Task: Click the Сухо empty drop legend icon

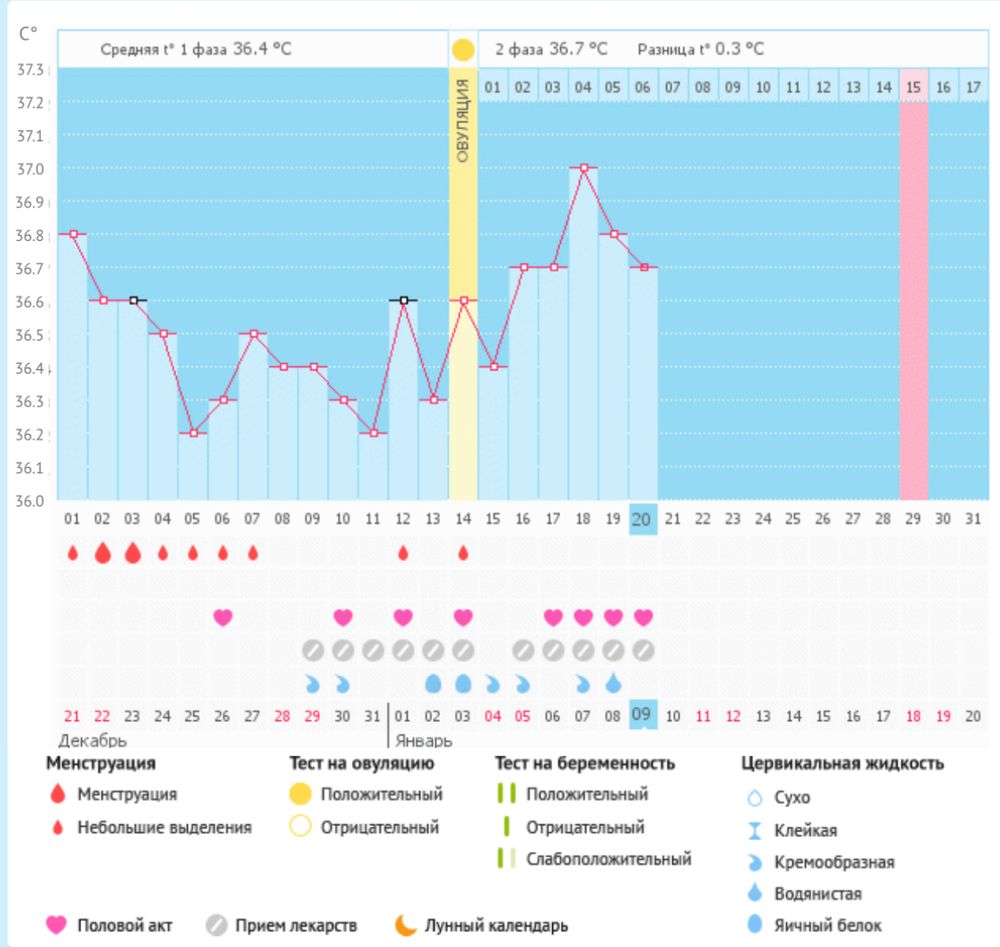Action: click(x=754, y=798)
